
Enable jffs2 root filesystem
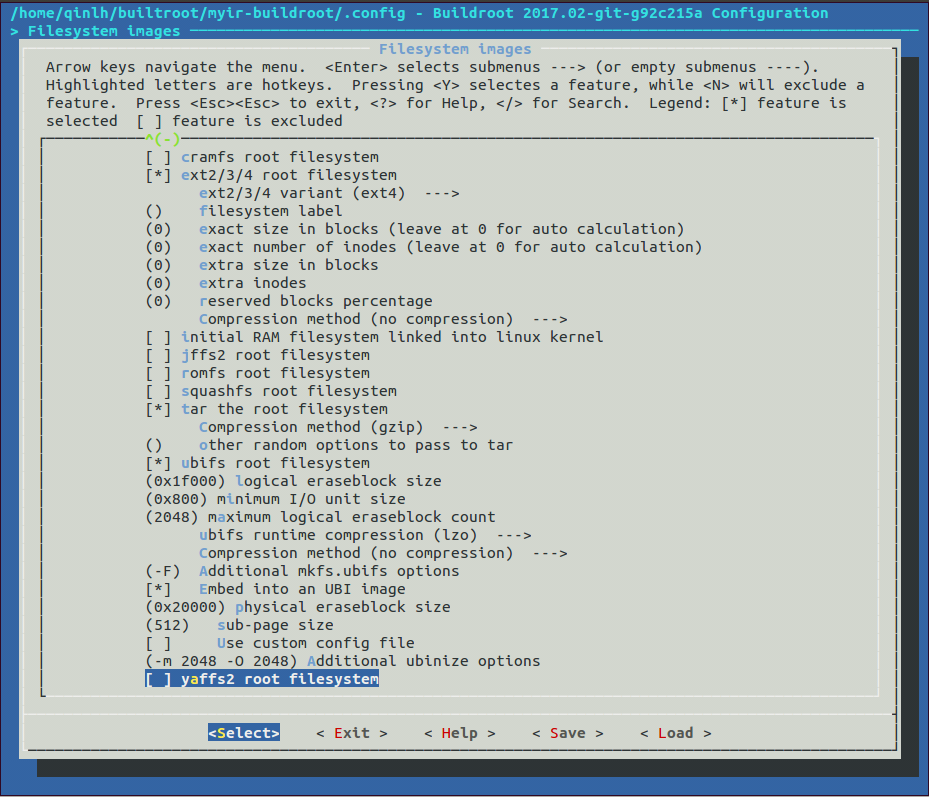click(158, 355)
